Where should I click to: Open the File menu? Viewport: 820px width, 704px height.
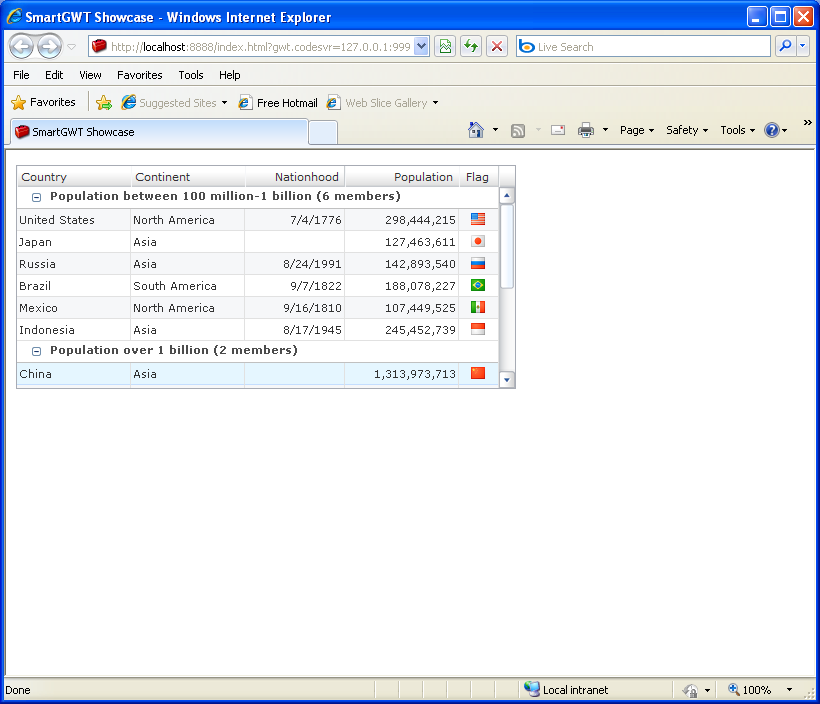point(21,75)
